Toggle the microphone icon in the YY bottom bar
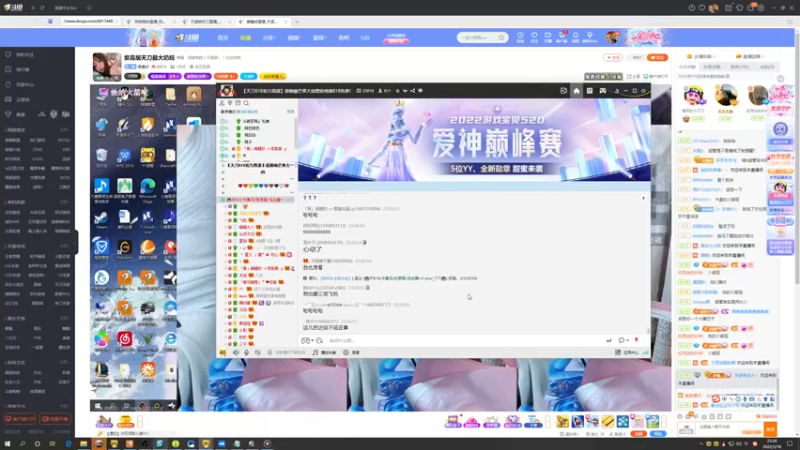800x450 pixels. click(246, 352)
